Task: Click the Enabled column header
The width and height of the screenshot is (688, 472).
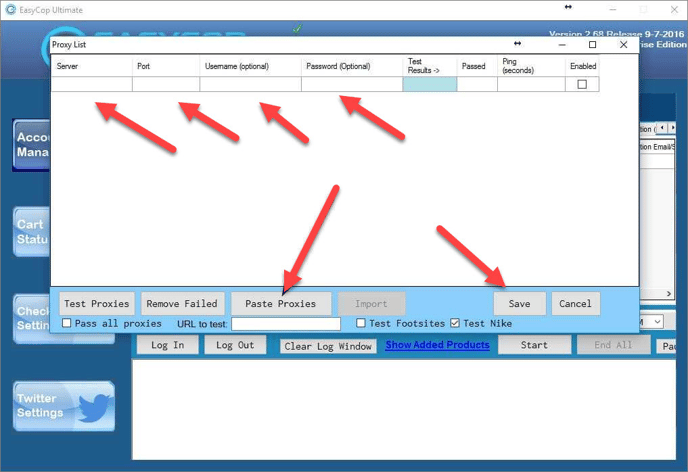Action: coord(582,66)
